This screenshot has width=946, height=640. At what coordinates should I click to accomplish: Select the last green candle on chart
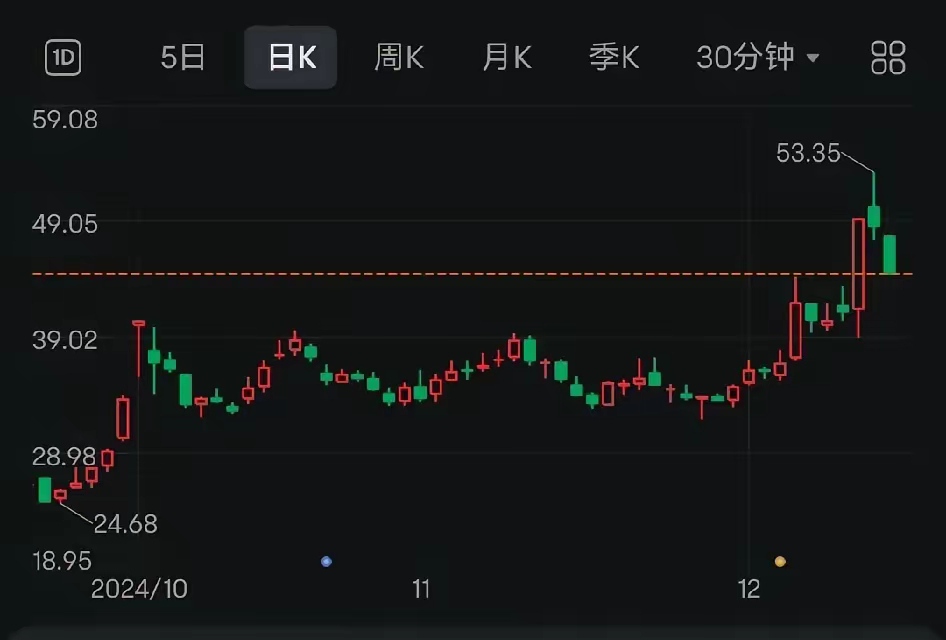coord(890,255)
